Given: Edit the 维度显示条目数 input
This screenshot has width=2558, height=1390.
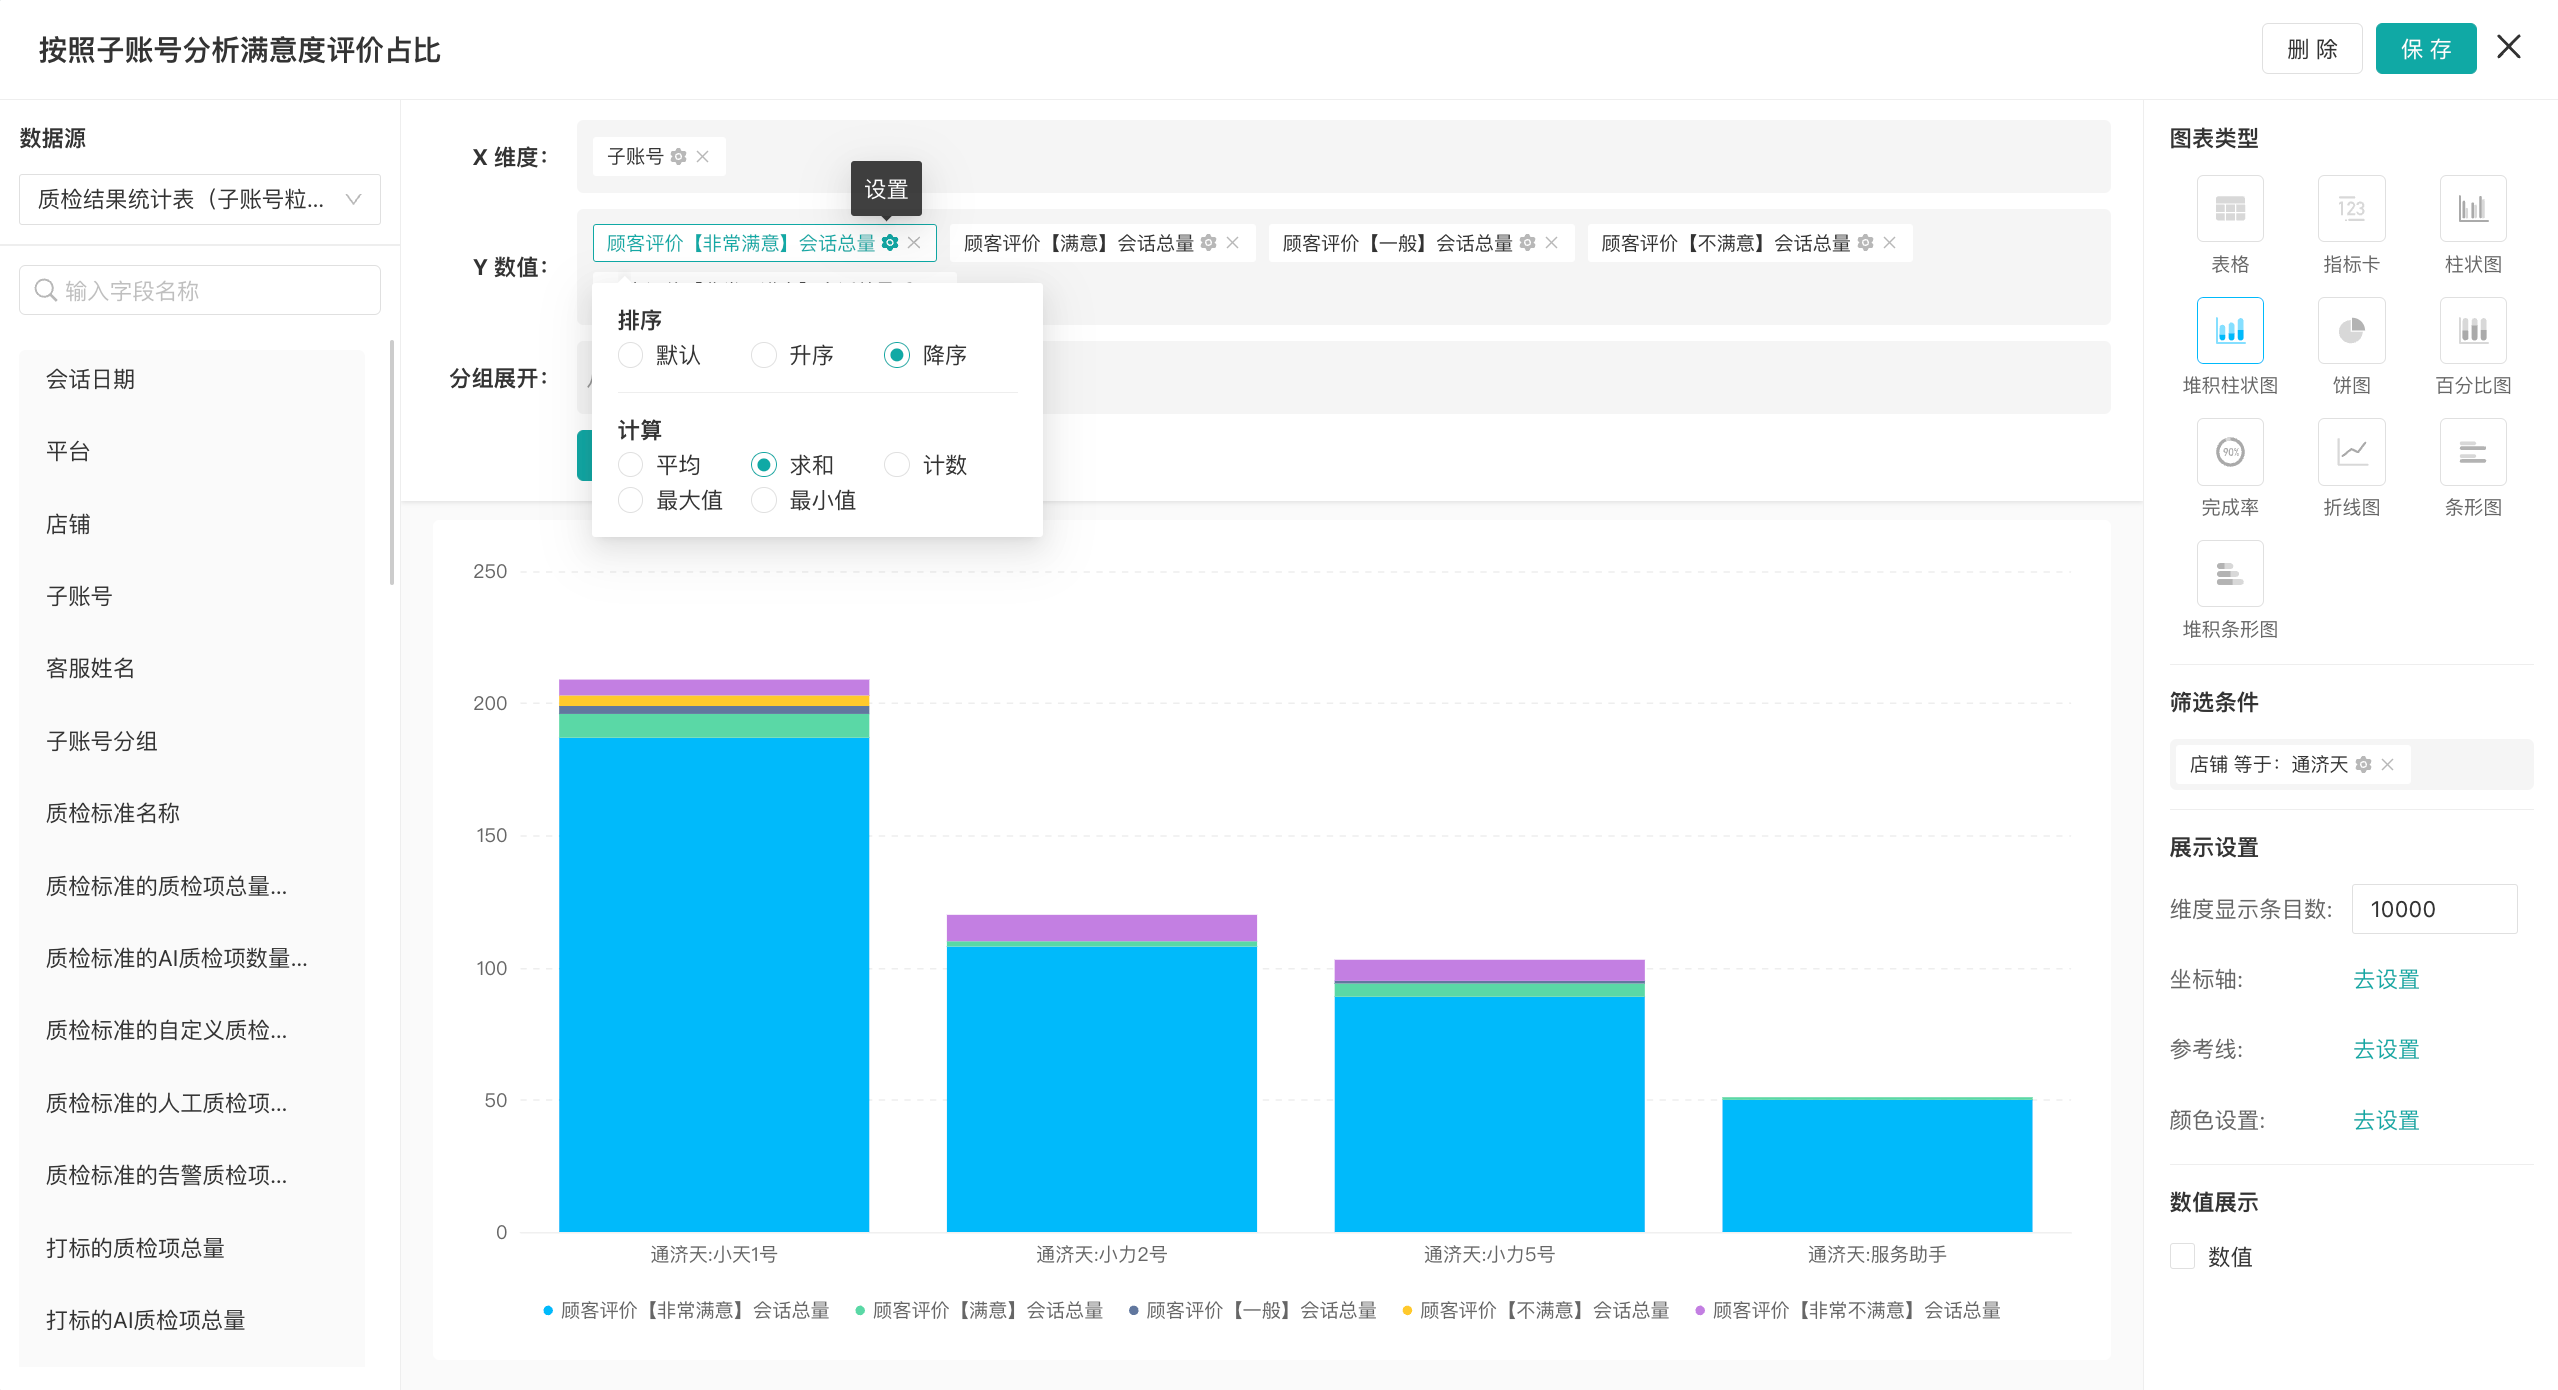Looking at the screenshot, I should click(2434, 909).
